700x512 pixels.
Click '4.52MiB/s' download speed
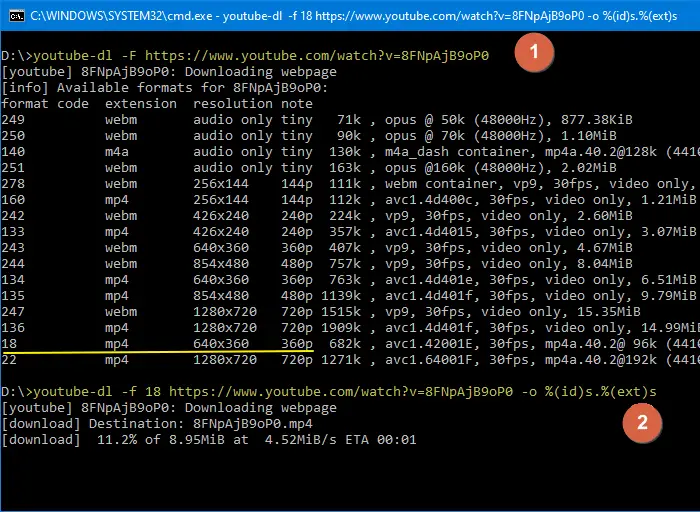(300, 440)
